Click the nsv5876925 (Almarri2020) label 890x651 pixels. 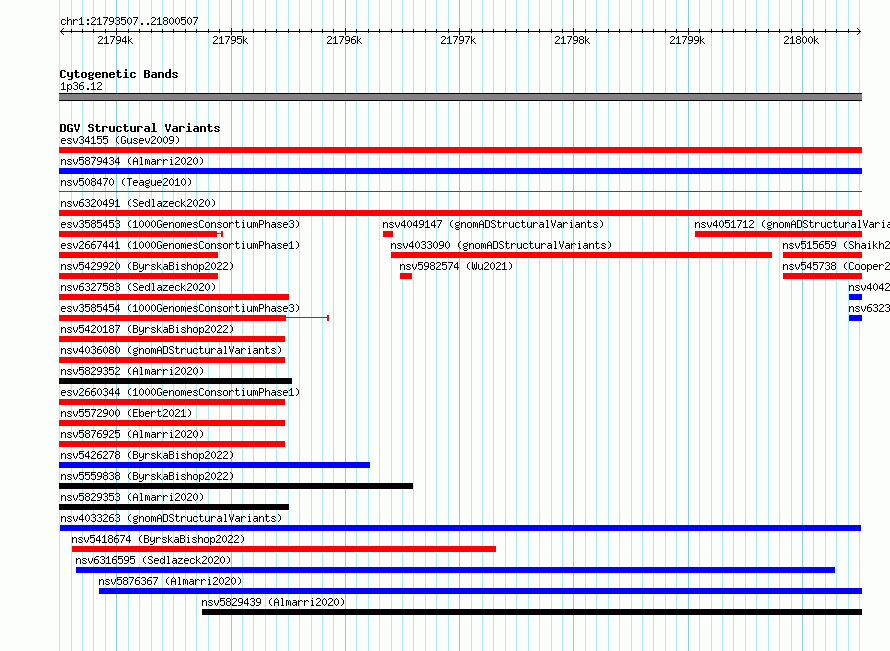132,434
